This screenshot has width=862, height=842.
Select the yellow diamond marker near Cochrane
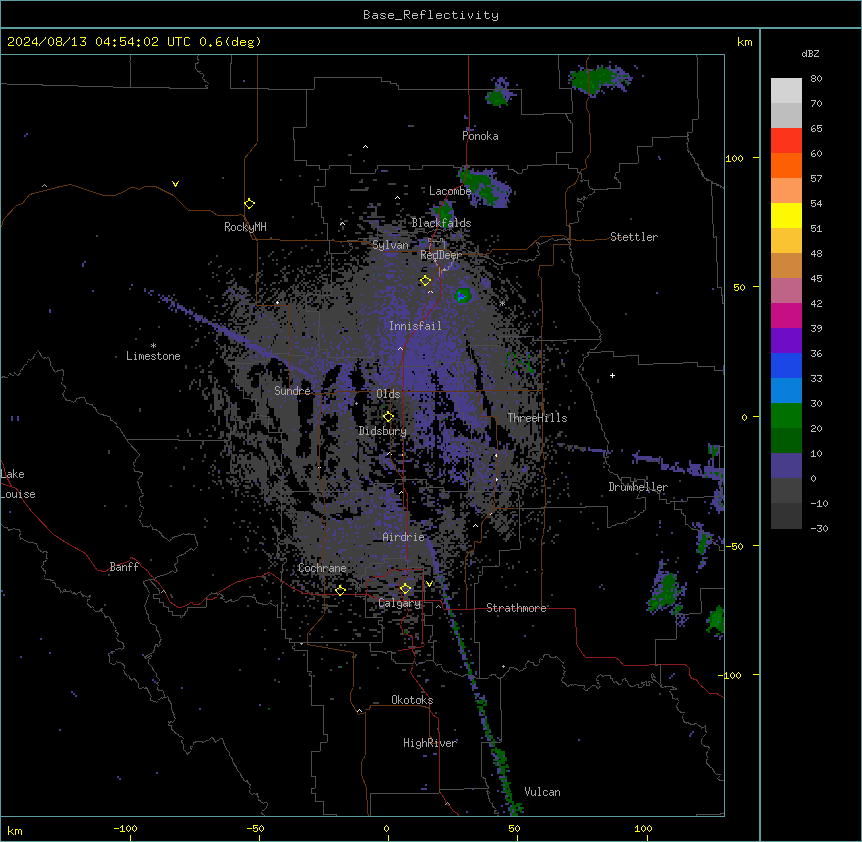coord(340,590)
